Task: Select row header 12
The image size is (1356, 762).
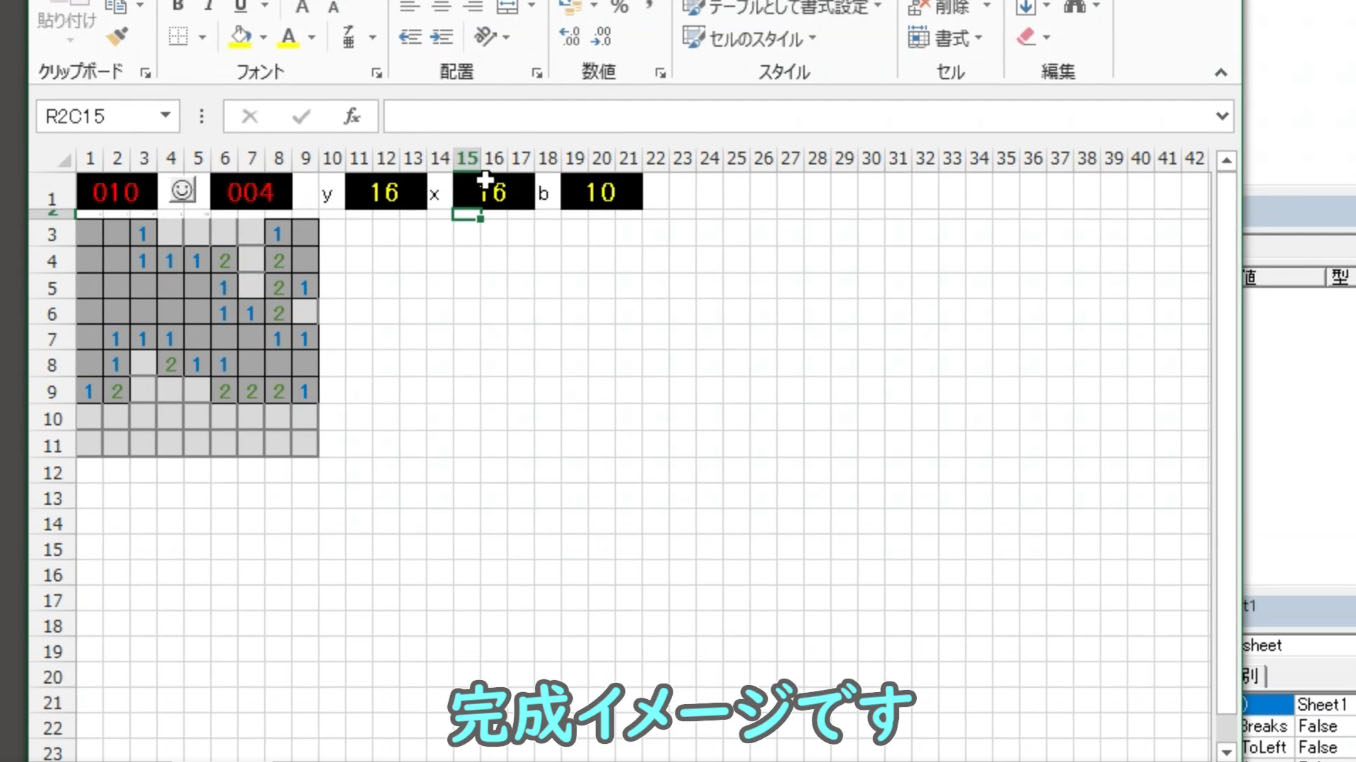Action: (x=53, y=472)
